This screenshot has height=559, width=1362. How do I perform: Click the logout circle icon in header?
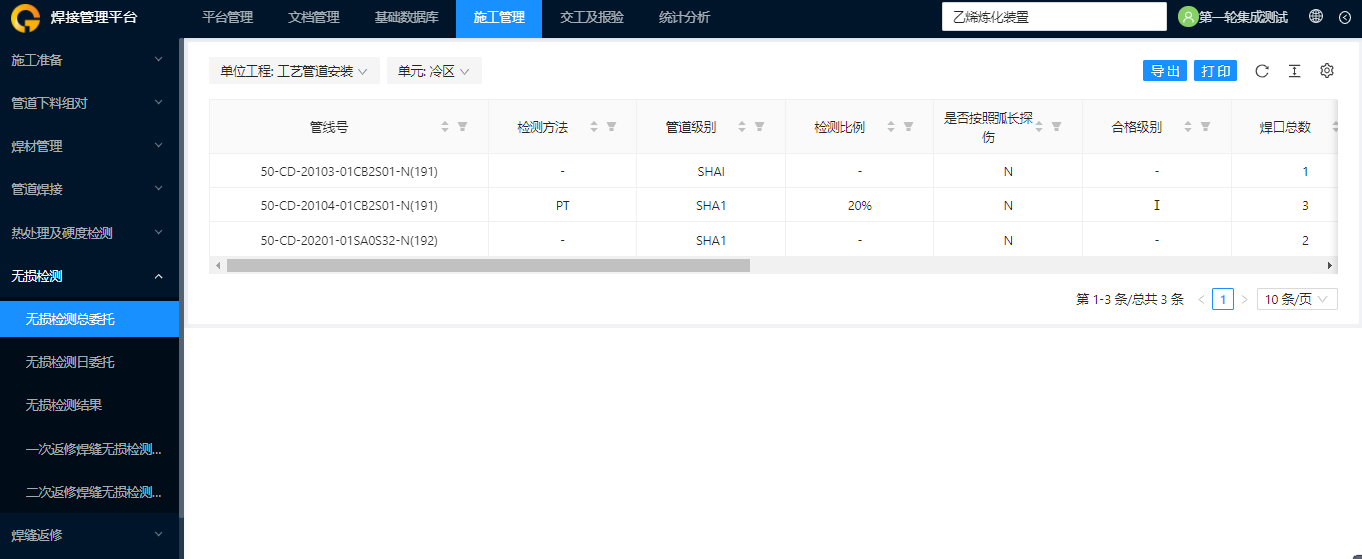[x=1345, y=17]
